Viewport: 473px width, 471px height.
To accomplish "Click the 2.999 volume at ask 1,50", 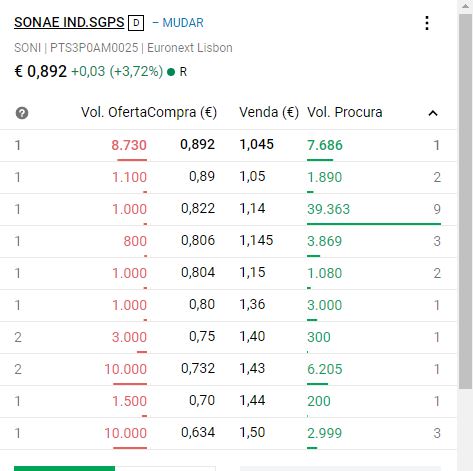I will [x=324, y=433].
